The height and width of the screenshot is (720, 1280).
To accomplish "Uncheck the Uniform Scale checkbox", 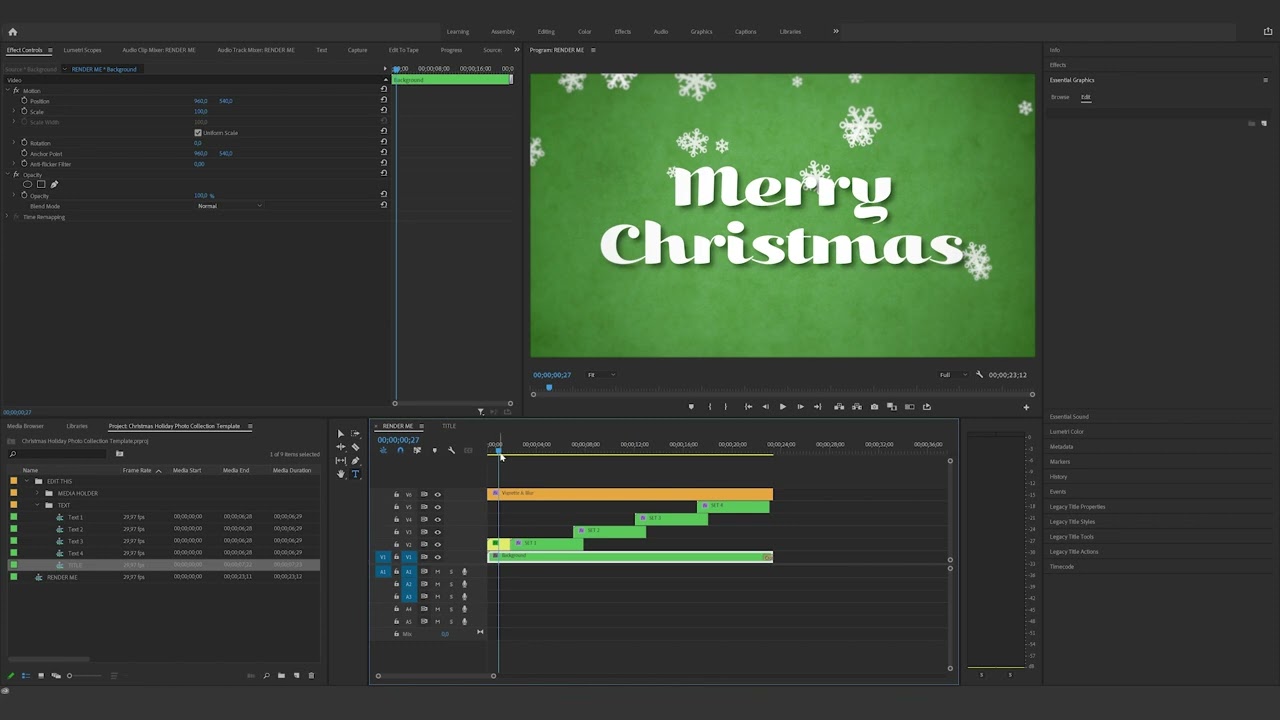I will pyautogui.click(x=198, y=133).
